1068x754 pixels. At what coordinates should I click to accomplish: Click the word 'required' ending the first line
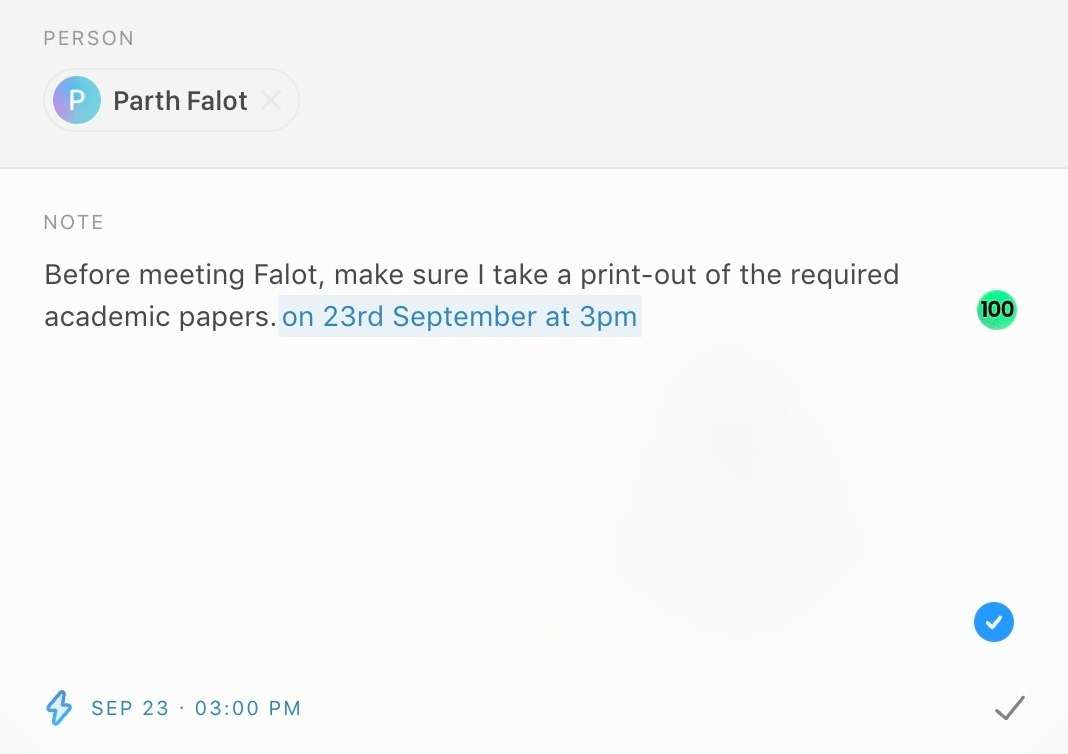click(845, 275)
